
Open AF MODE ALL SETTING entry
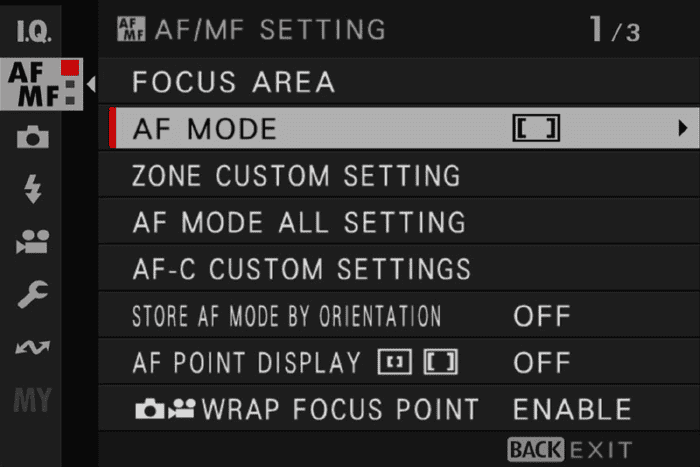[x=399, y=222]
